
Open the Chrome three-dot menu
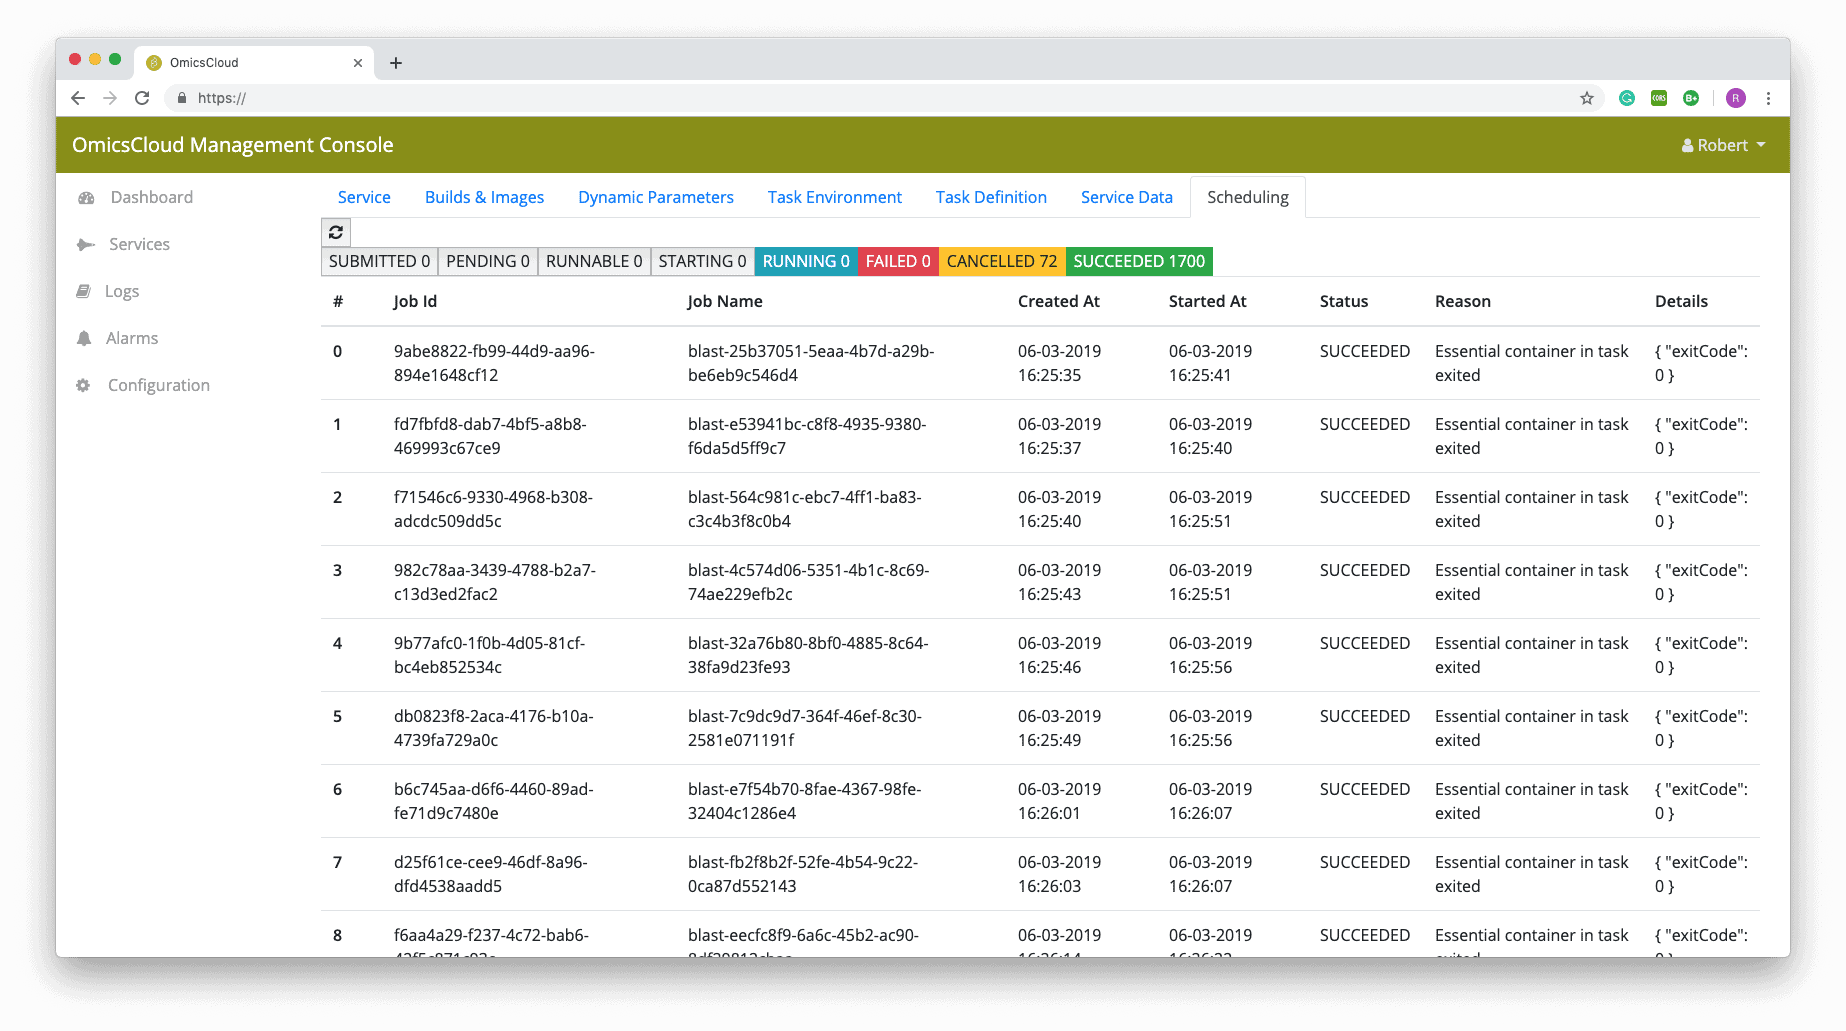(x=1768, y=98)
